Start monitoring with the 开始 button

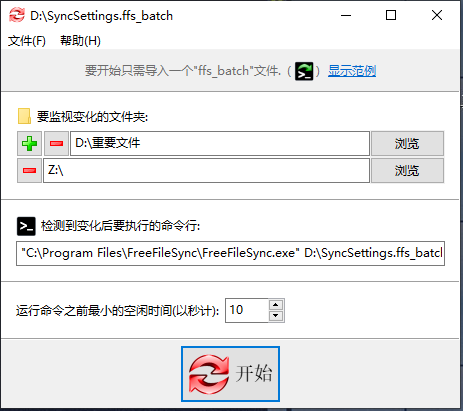pos(230,374)
